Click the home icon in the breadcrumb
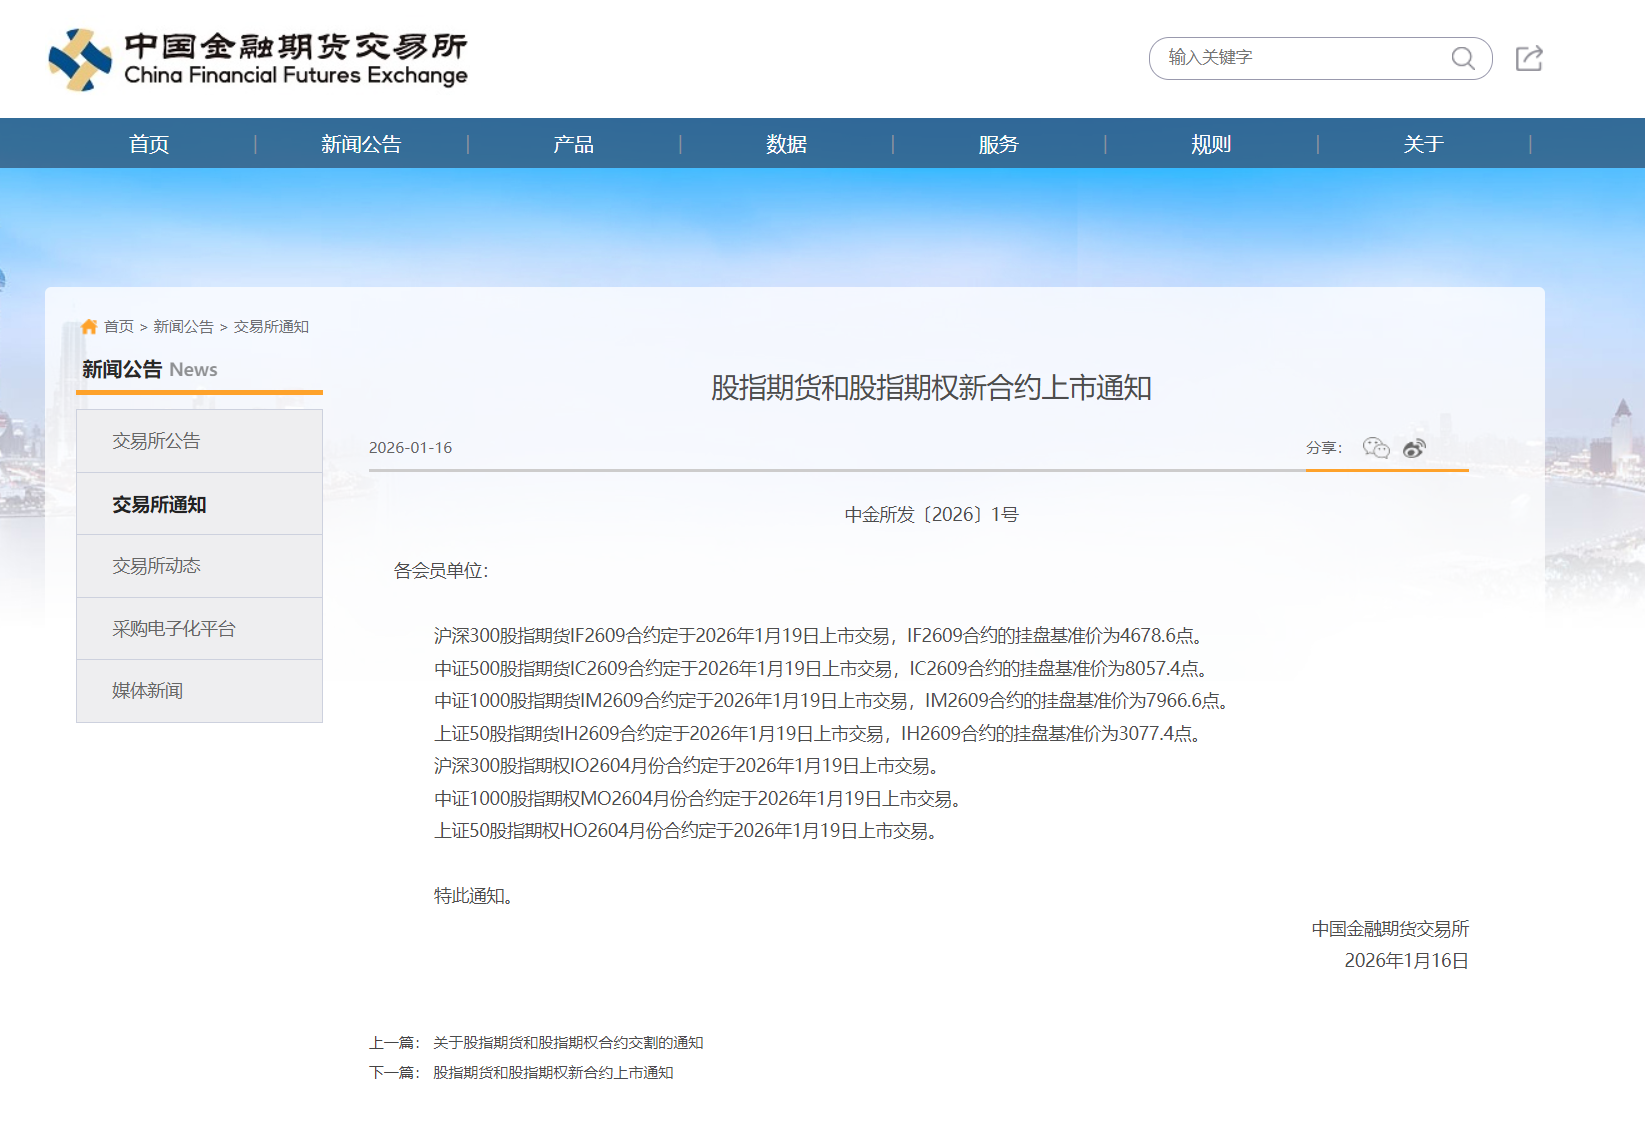The height and width of the screenshot is (1130, 1645). pos(90,325)
